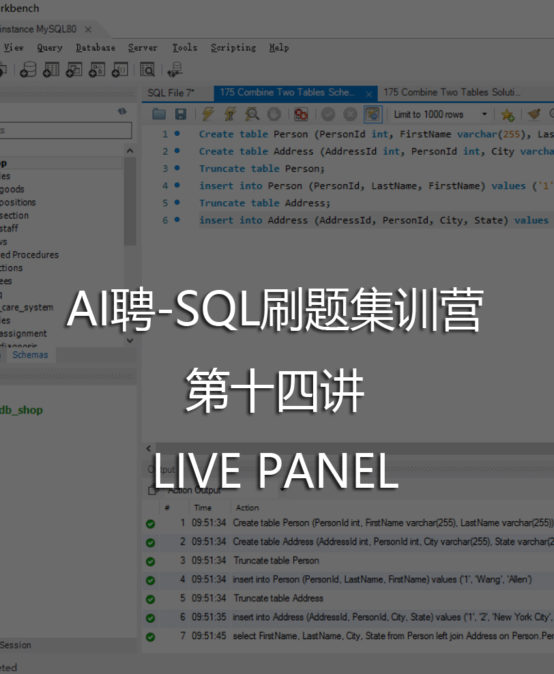Save snippet using the star icon
Viewport: 554px width, 674px height.
pyautogui.click(x=508, y=114)
